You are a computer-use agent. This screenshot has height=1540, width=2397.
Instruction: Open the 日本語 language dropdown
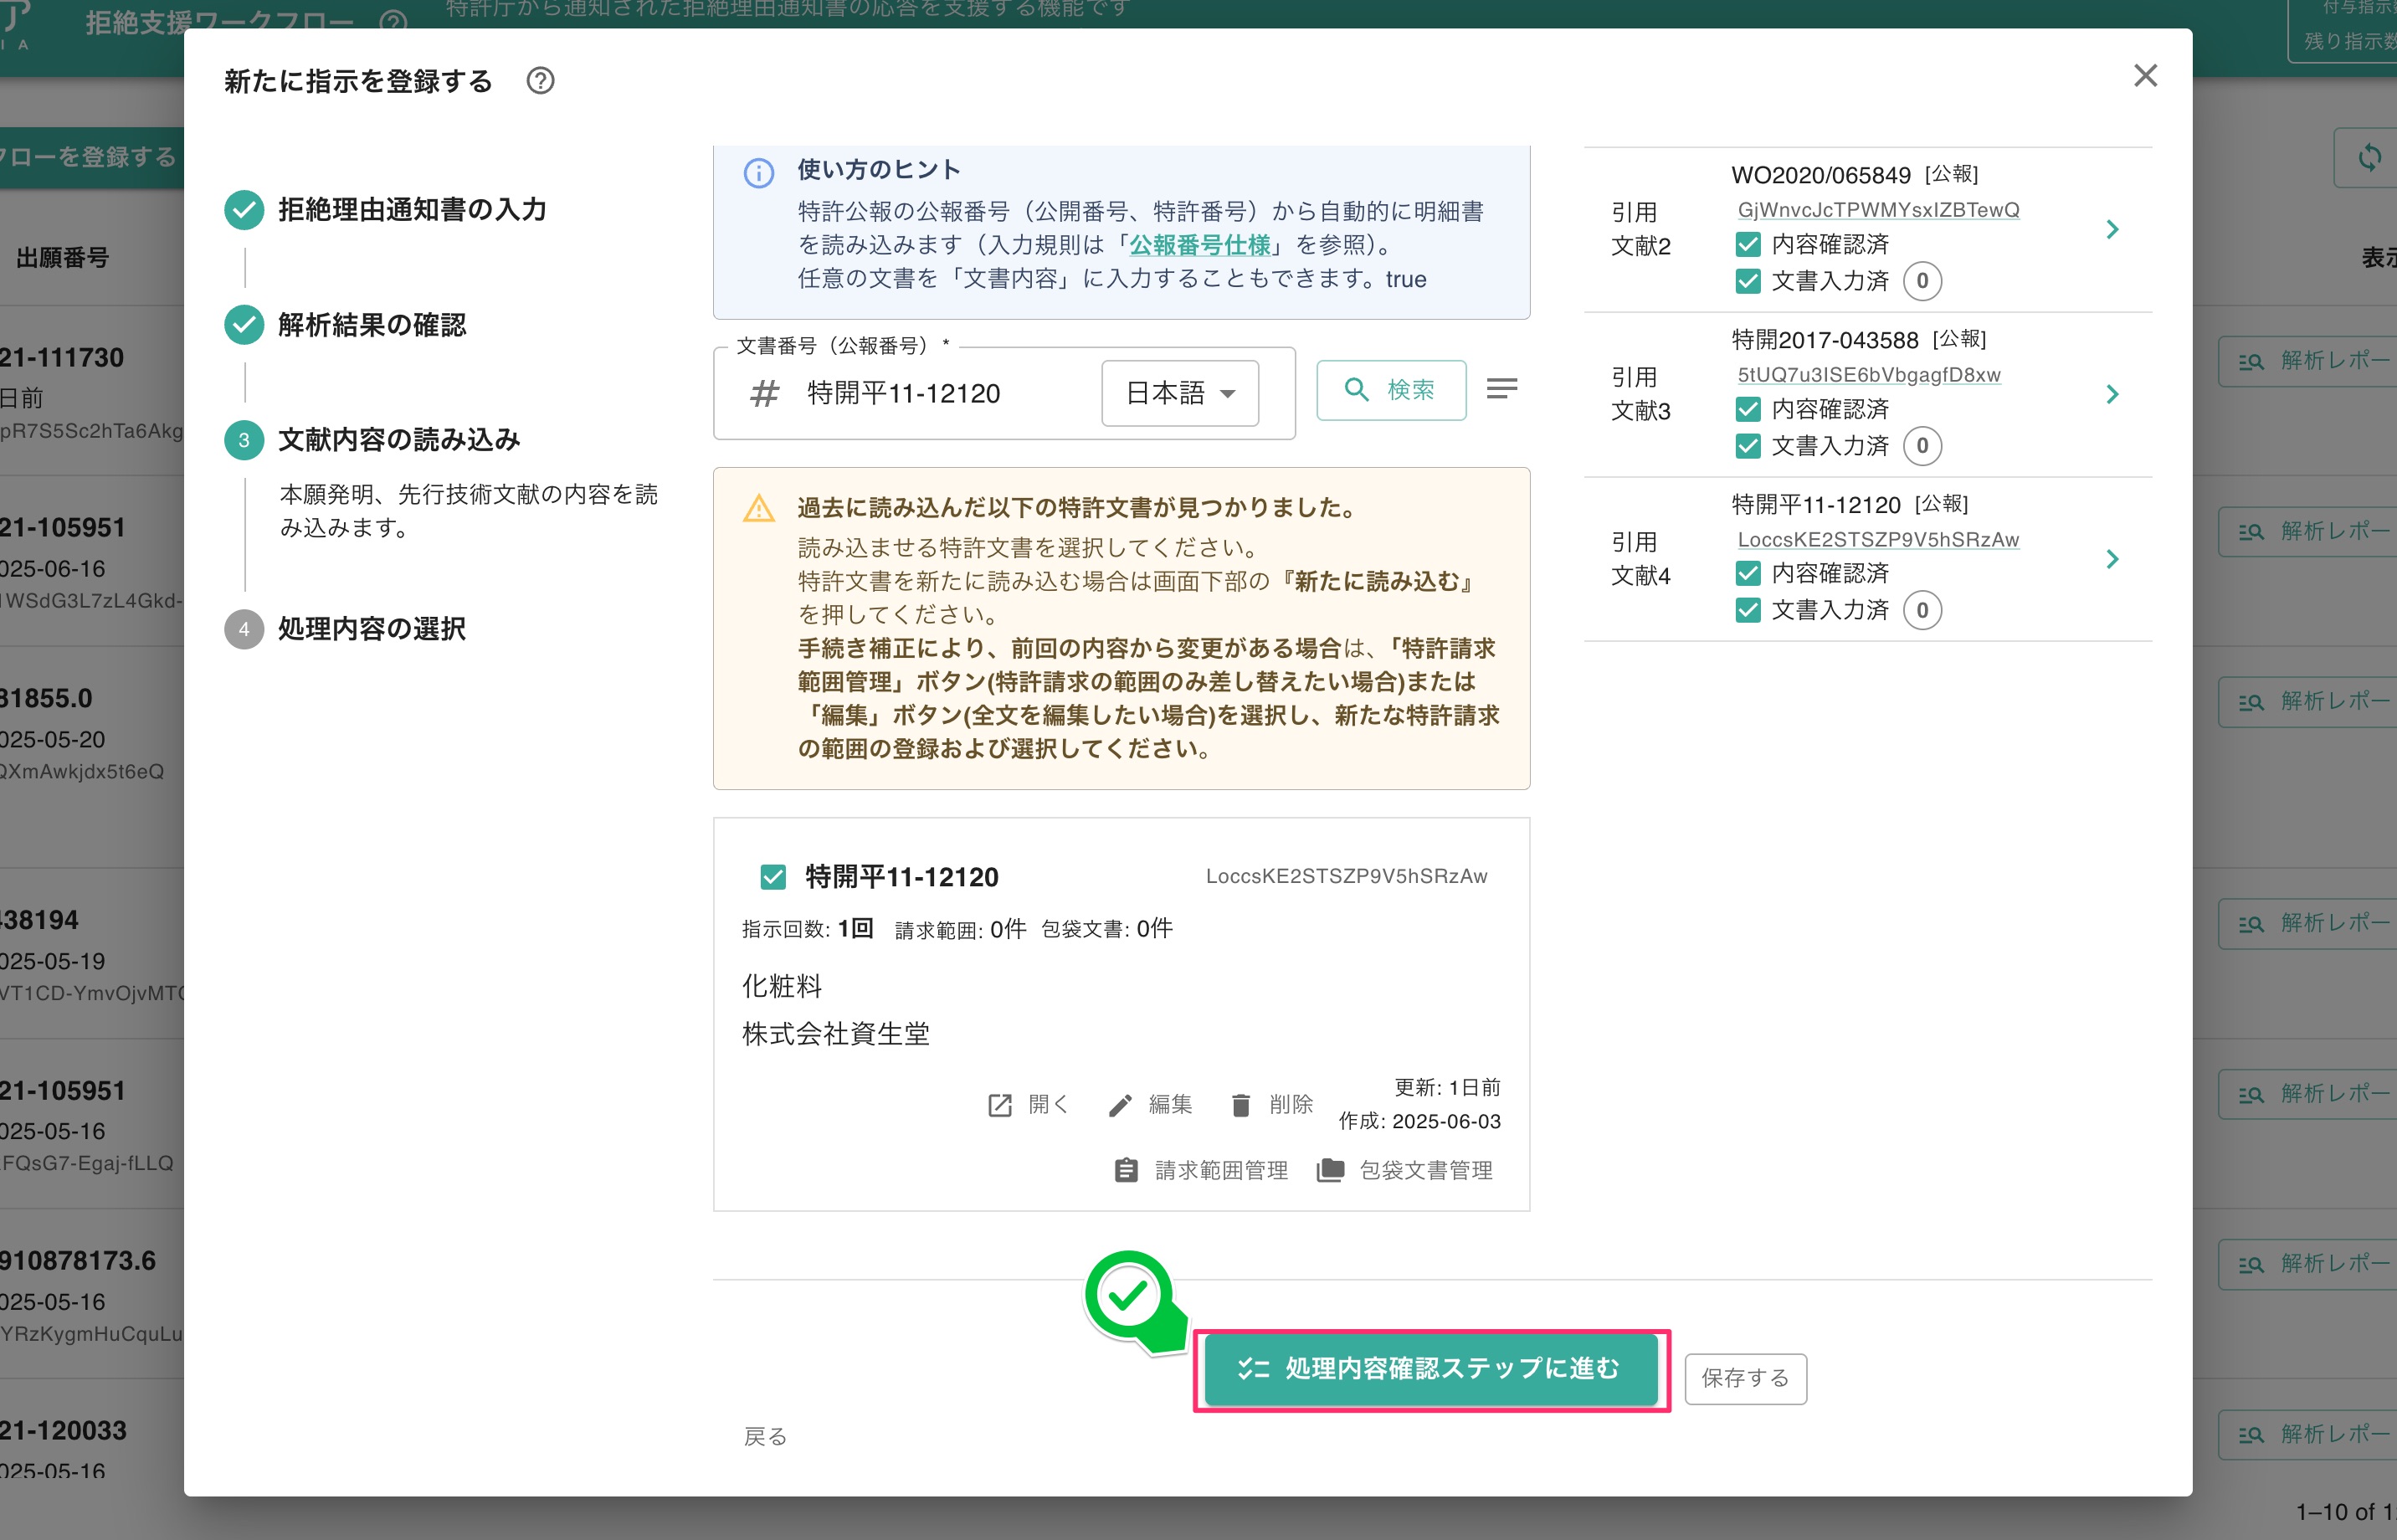1180,393
